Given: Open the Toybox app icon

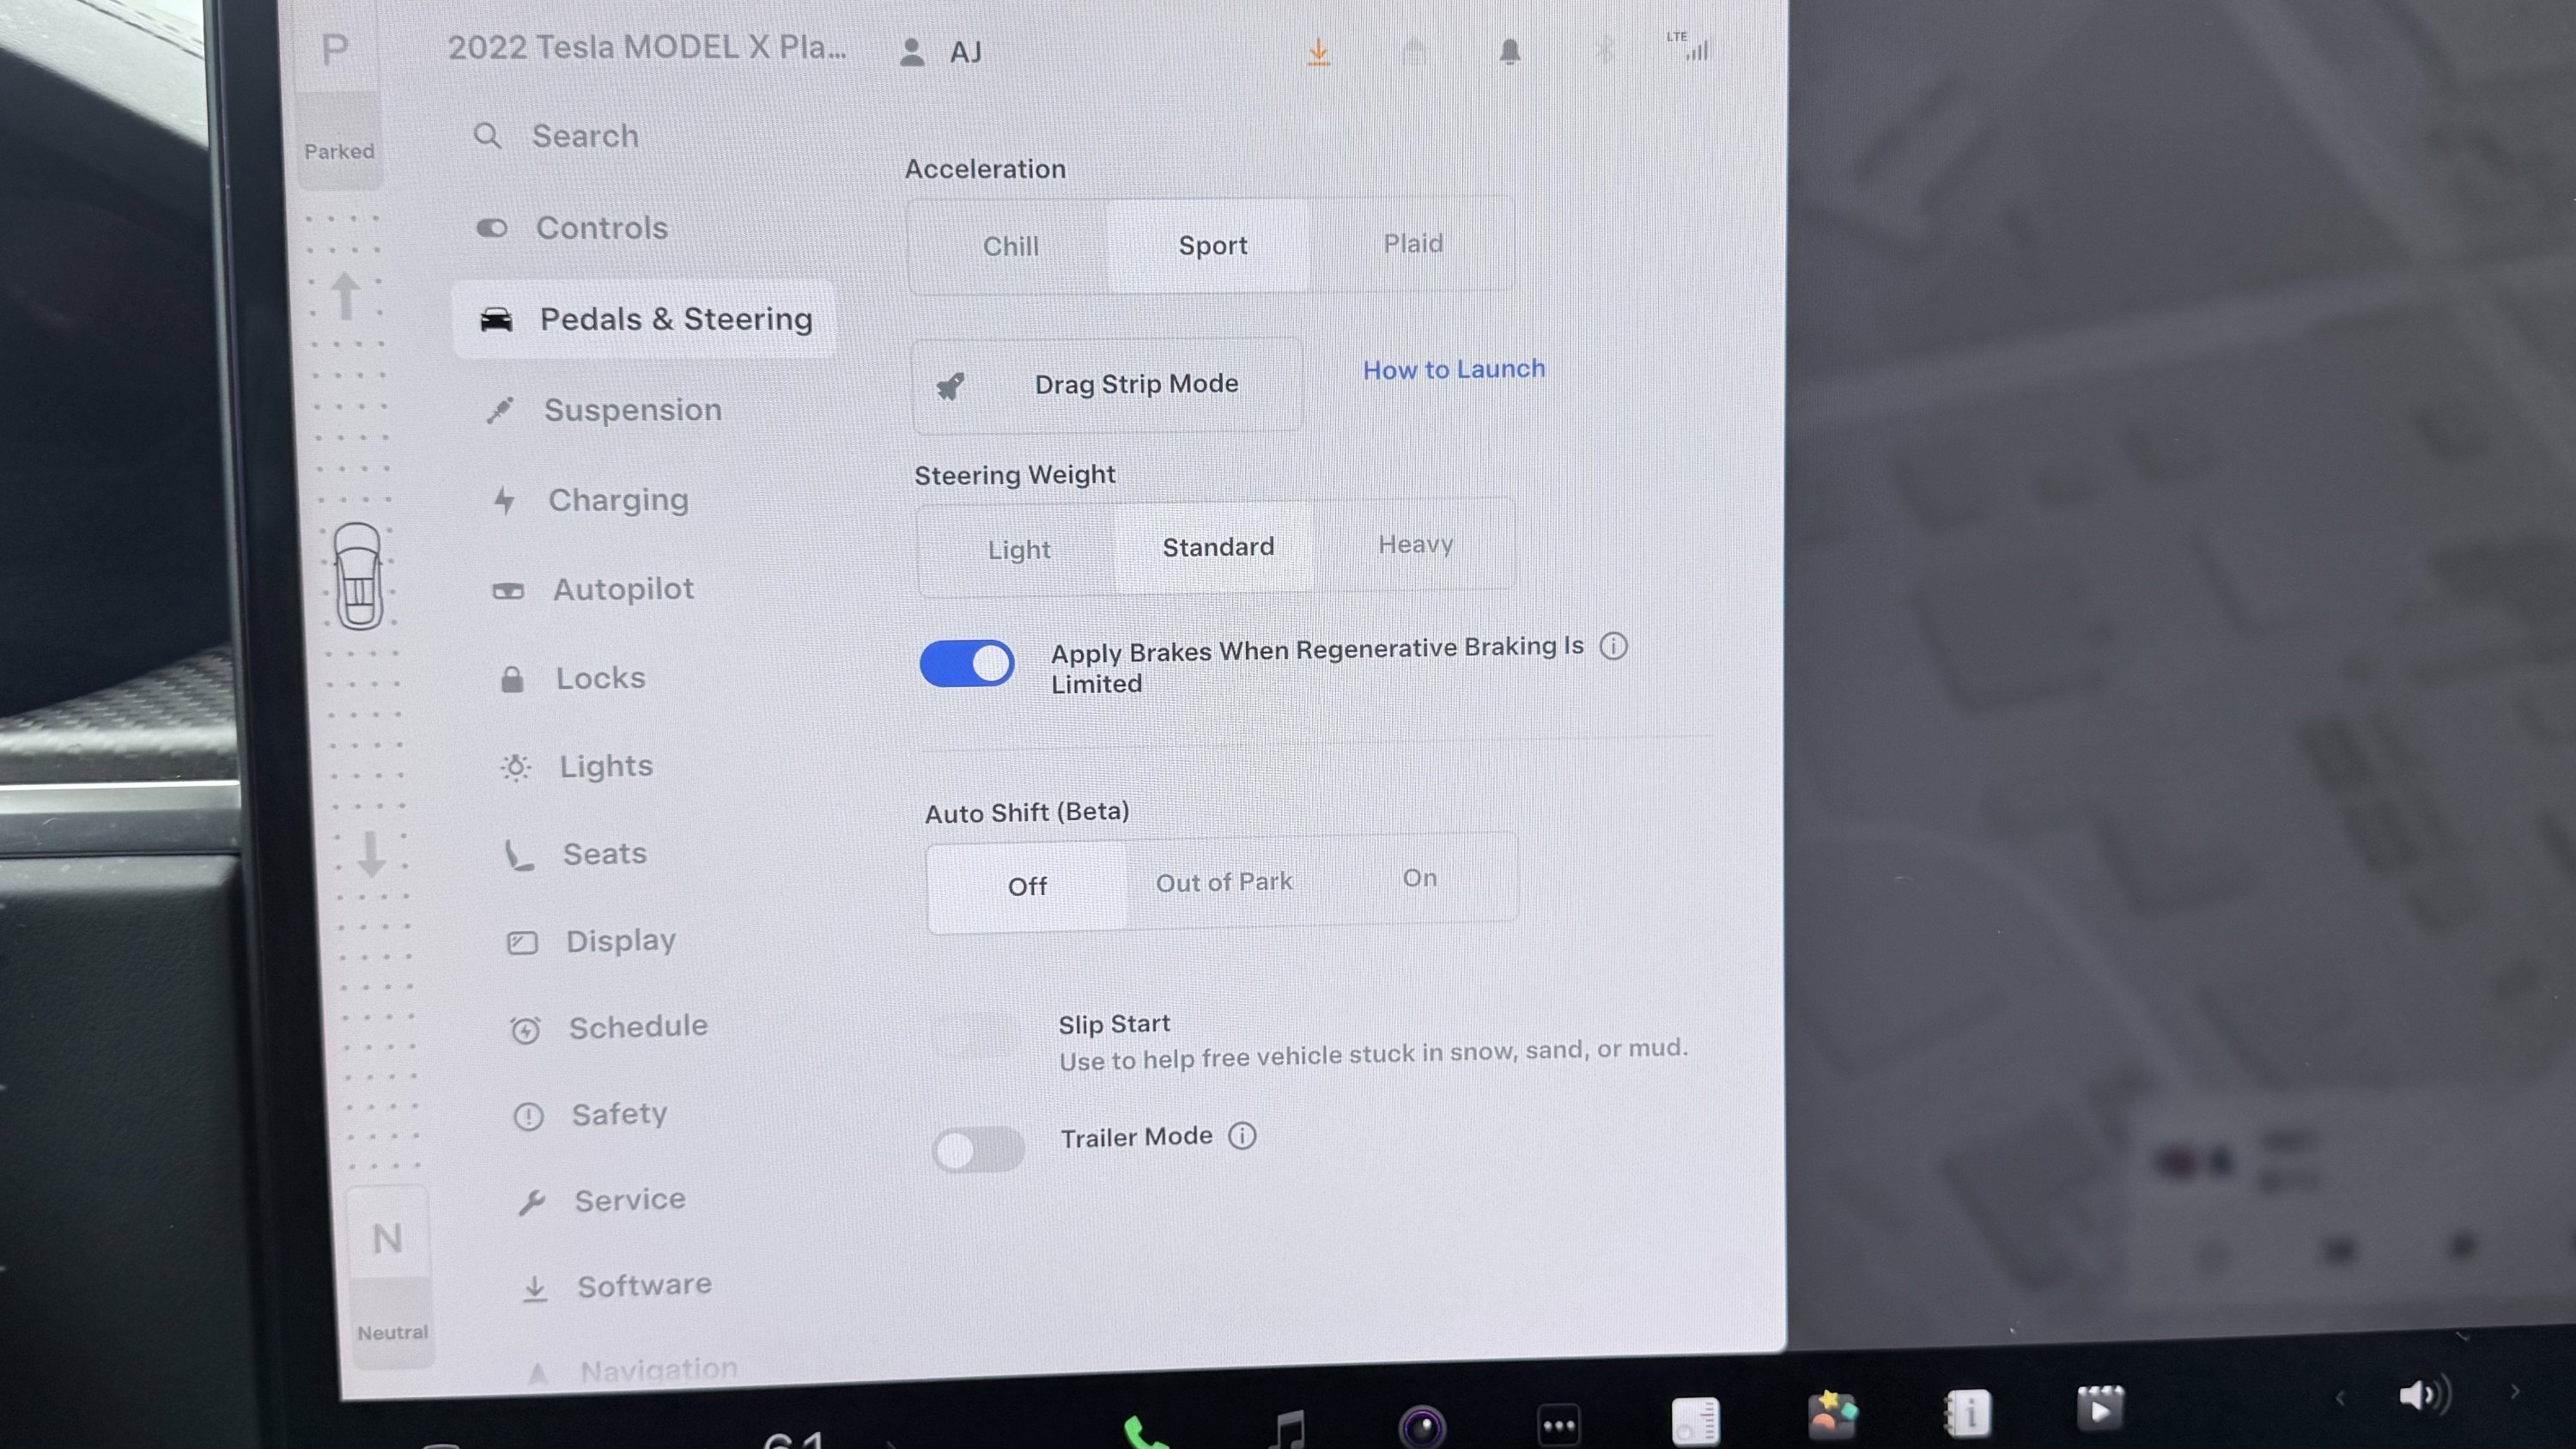Looking at the screenshot, I should pos(1832,1415).
